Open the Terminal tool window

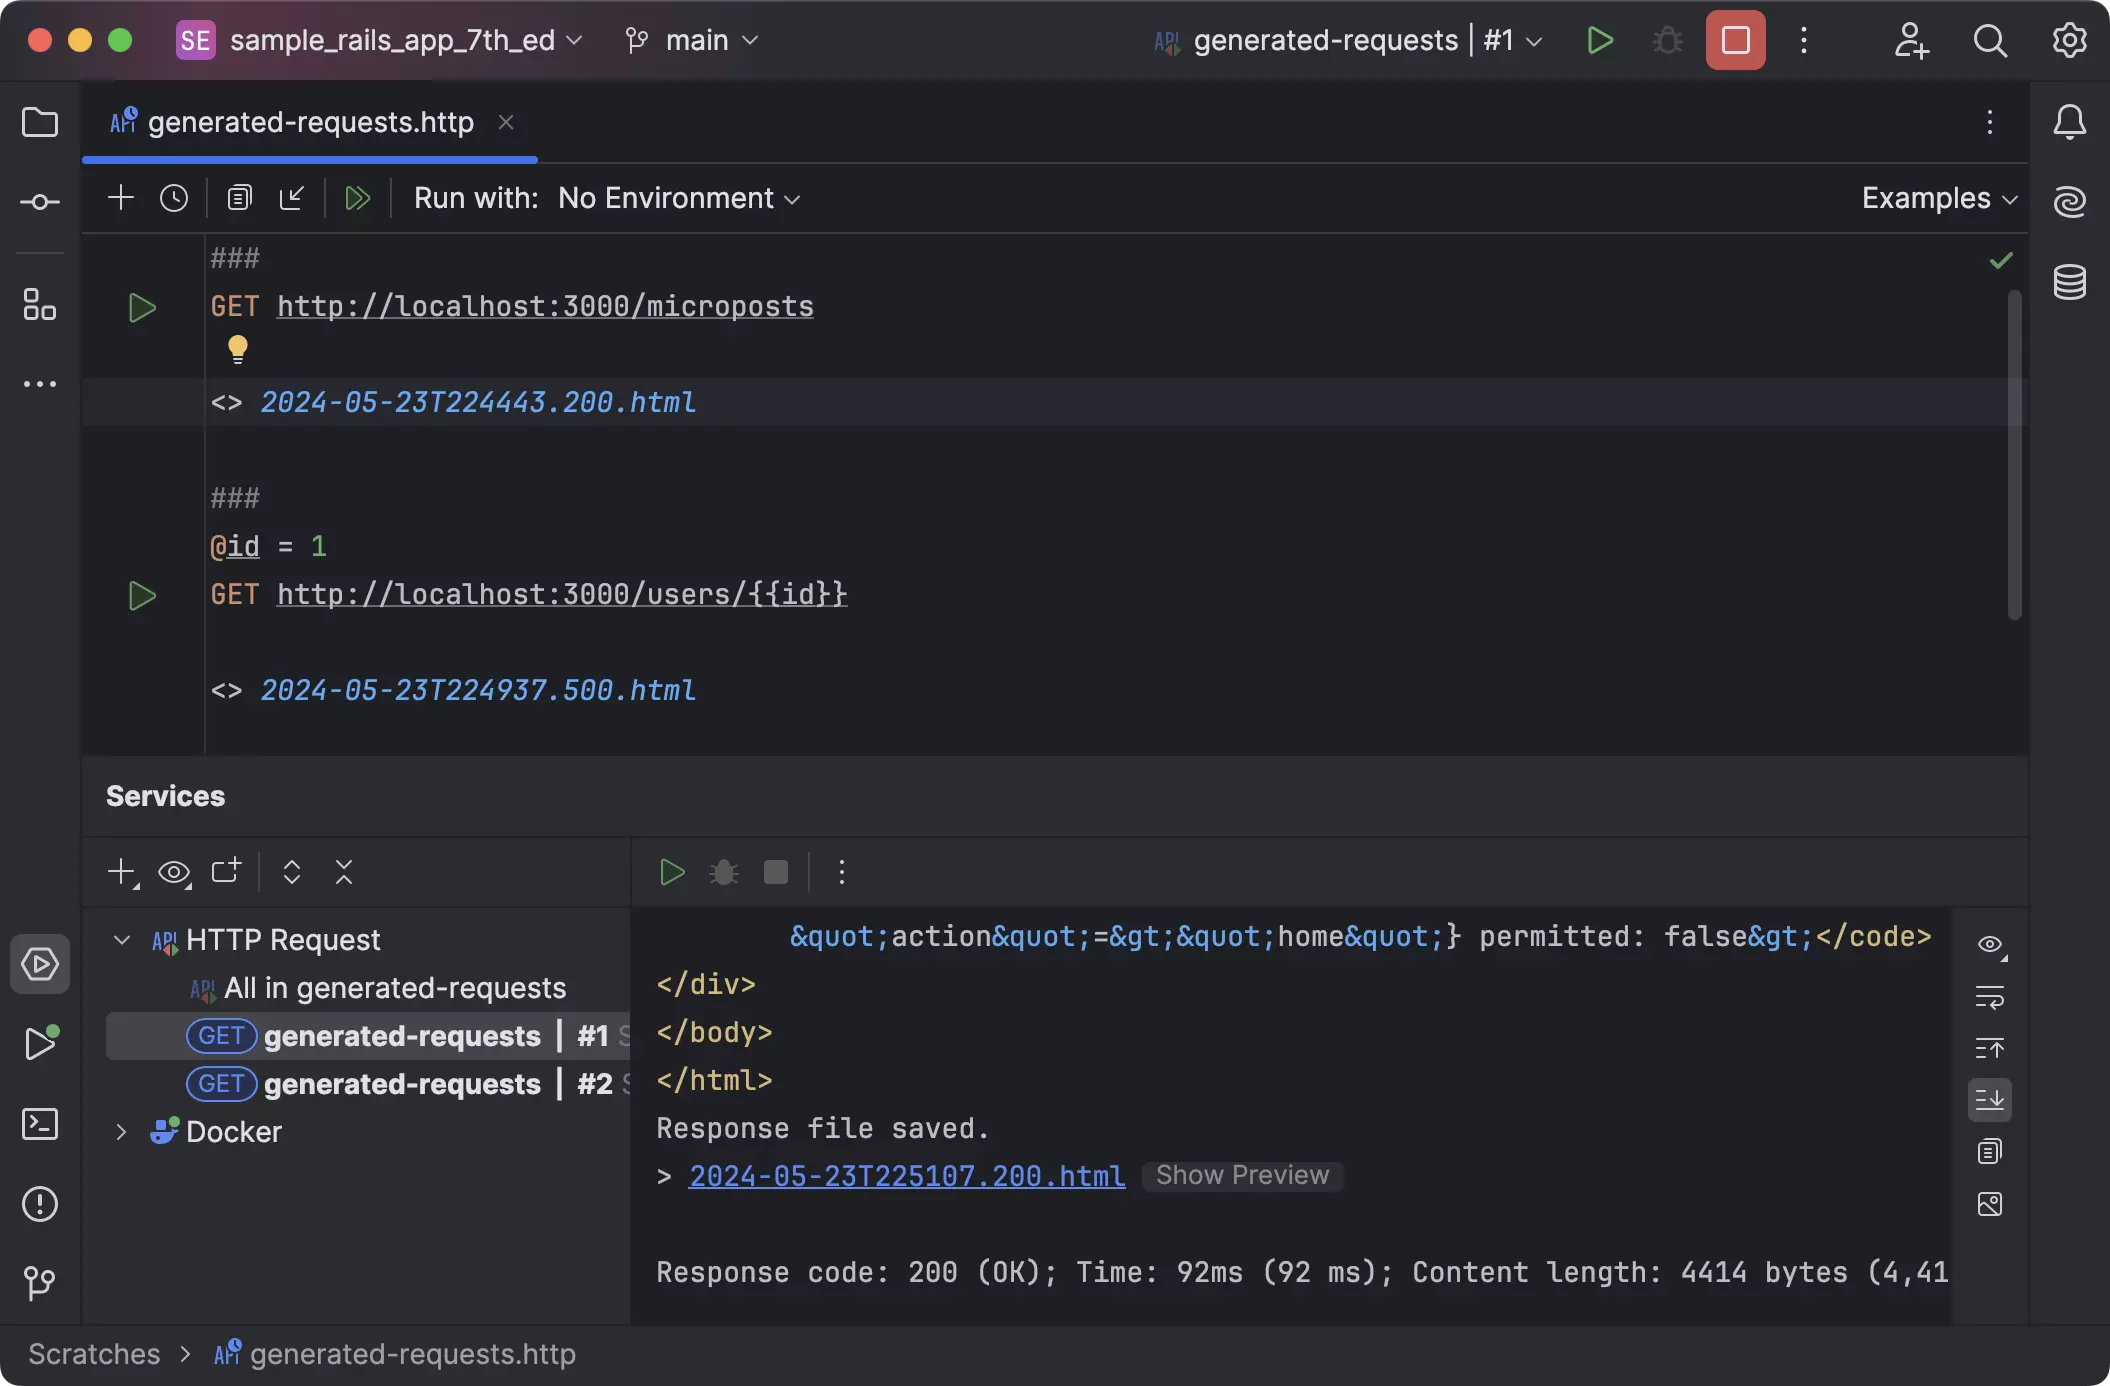pos(40,1124)
